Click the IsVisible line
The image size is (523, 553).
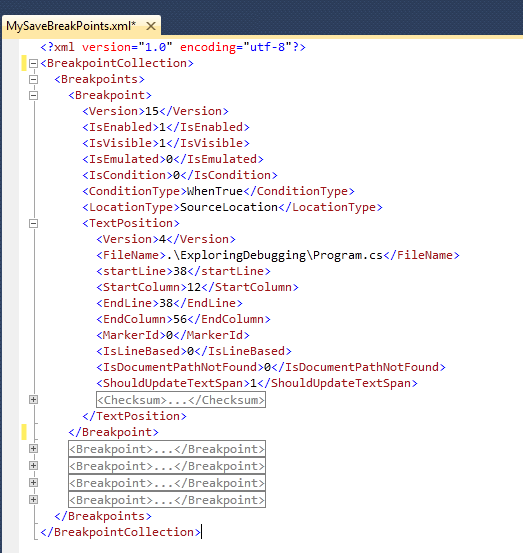(x=166, y=143)
